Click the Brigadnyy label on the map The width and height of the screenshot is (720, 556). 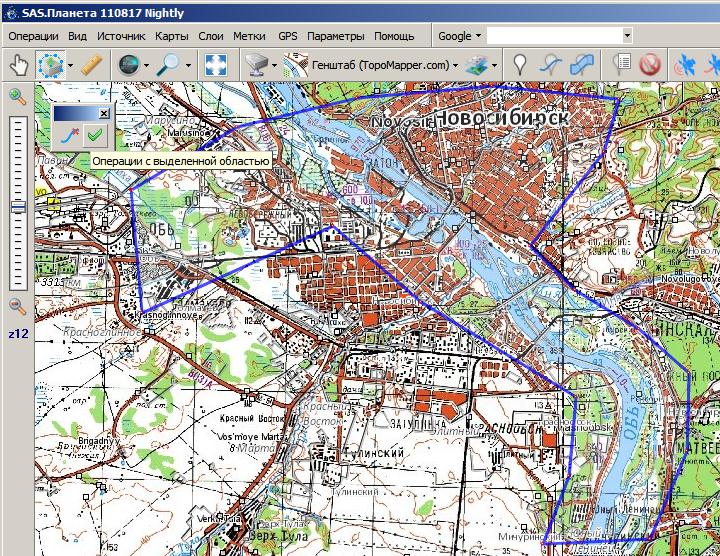pyautogui.click(x=98, y=441)
